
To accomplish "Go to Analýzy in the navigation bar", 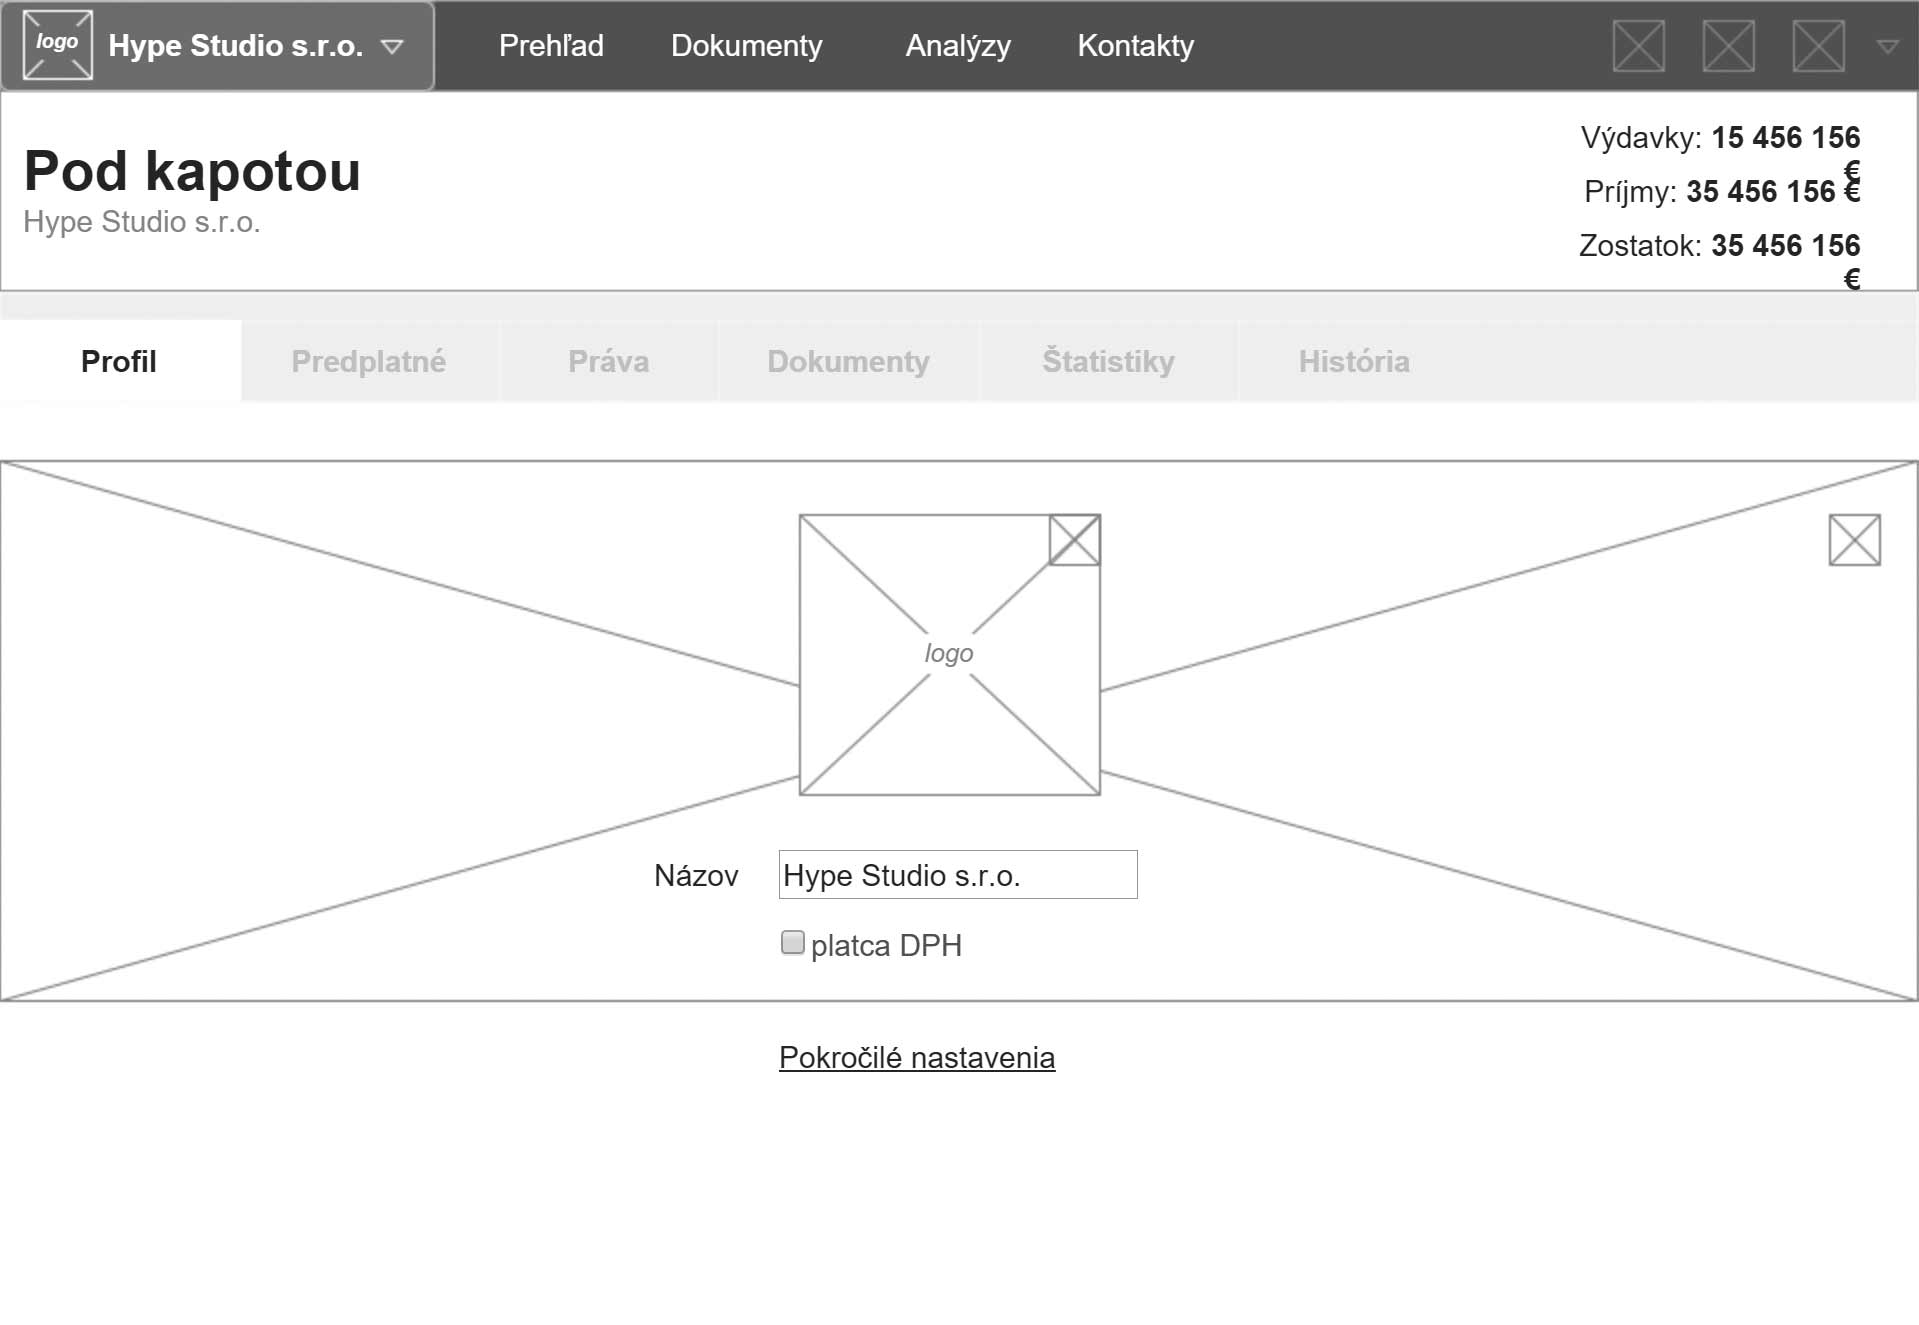I will pos(957,46).
